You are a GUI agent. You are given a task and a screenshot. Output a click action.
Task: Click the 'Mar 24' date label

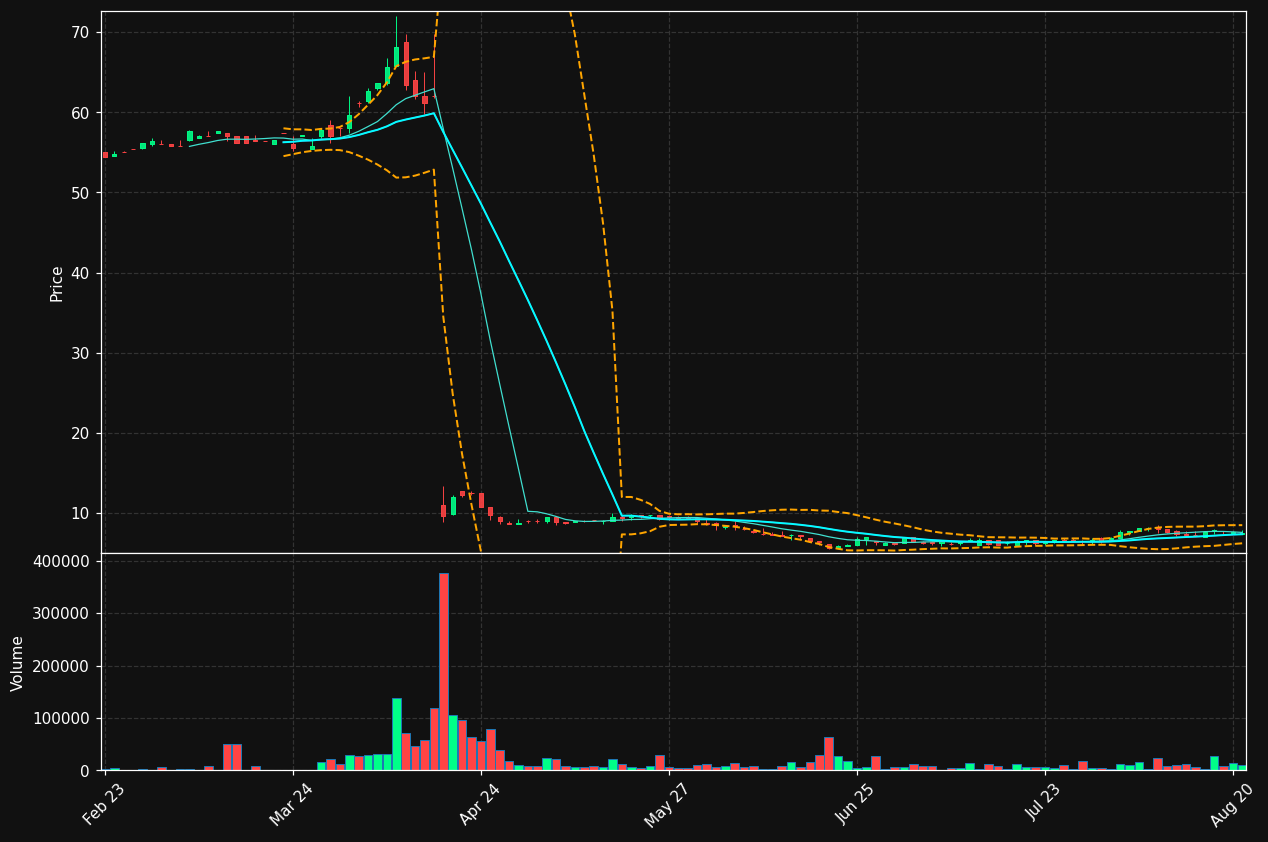coord(292,804)
